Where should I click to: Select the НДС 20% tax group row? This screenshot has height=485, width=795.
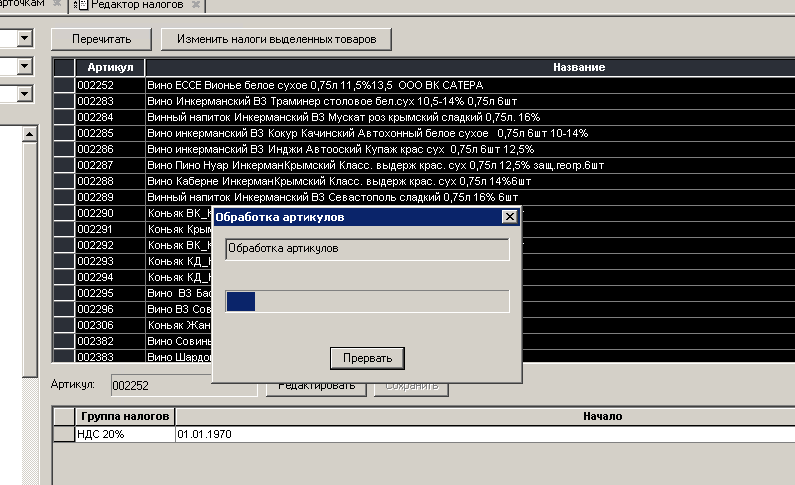113,435
